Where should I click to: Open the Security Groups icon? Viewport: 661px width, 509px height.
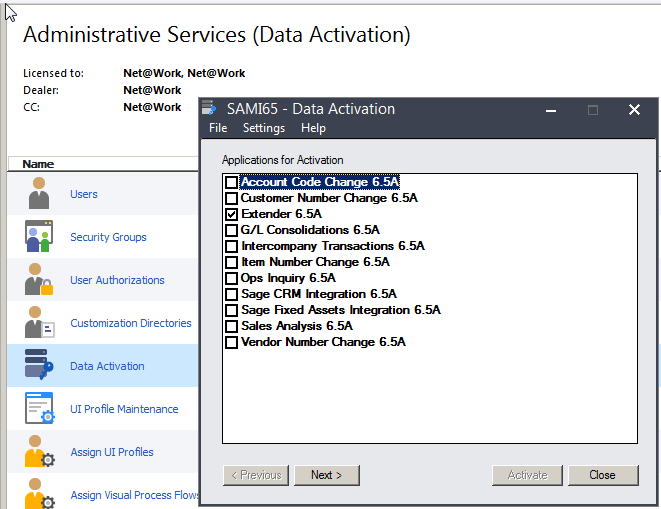pyautogui.click(x=38, y=237)
